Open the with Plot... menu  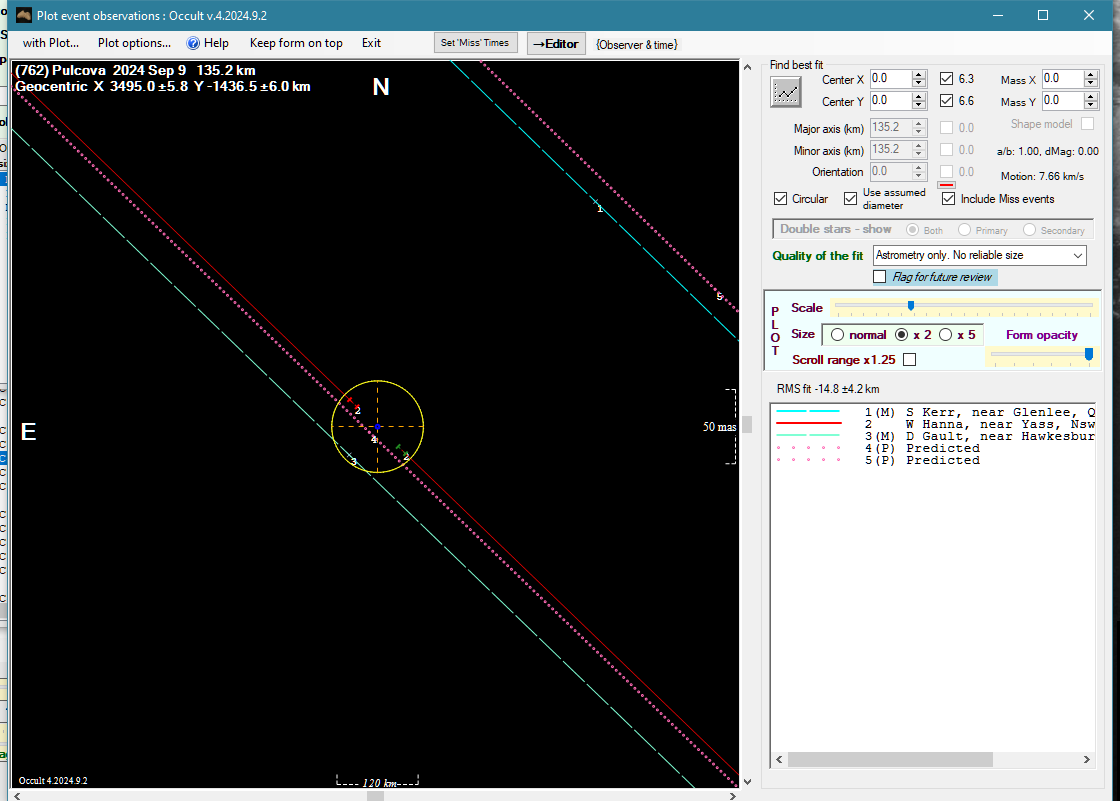(x=51, y=43)
